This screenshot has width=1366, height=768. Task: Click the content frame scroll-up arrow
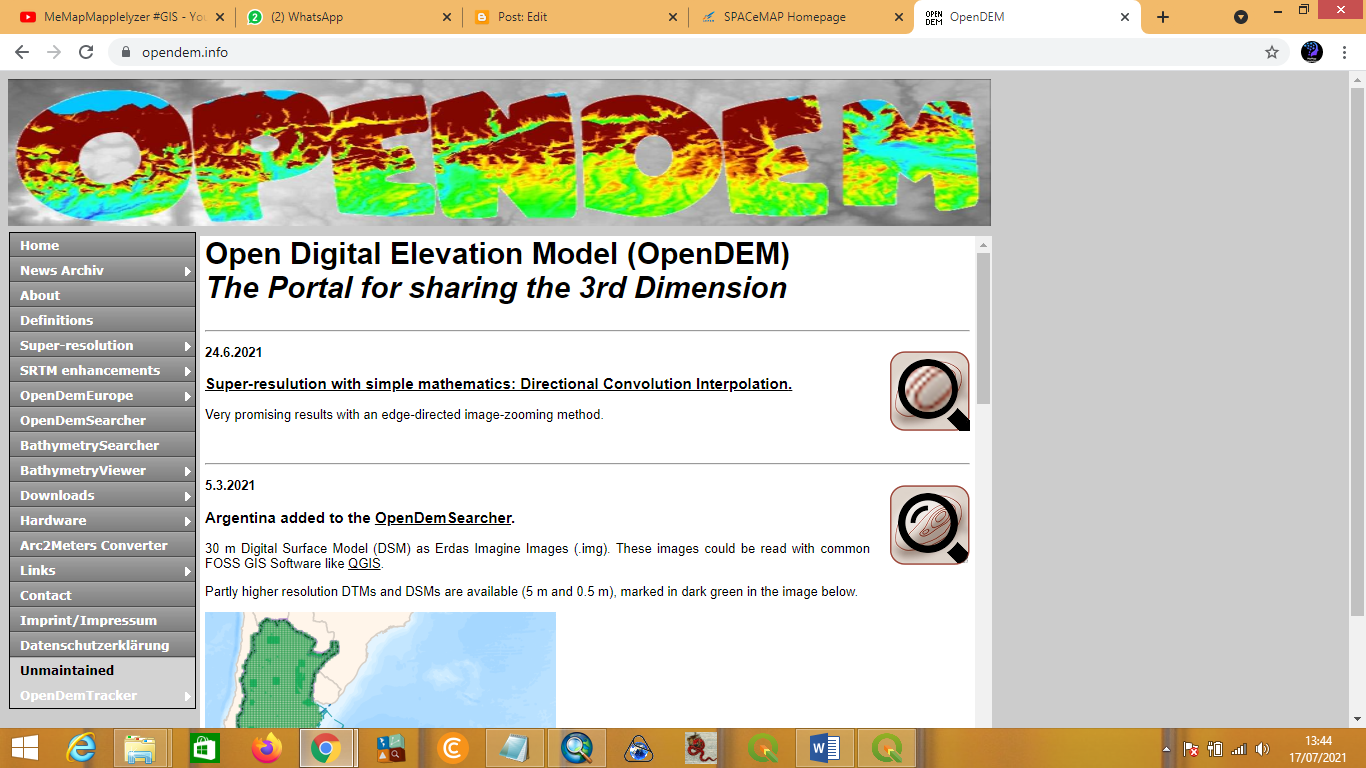983,245
